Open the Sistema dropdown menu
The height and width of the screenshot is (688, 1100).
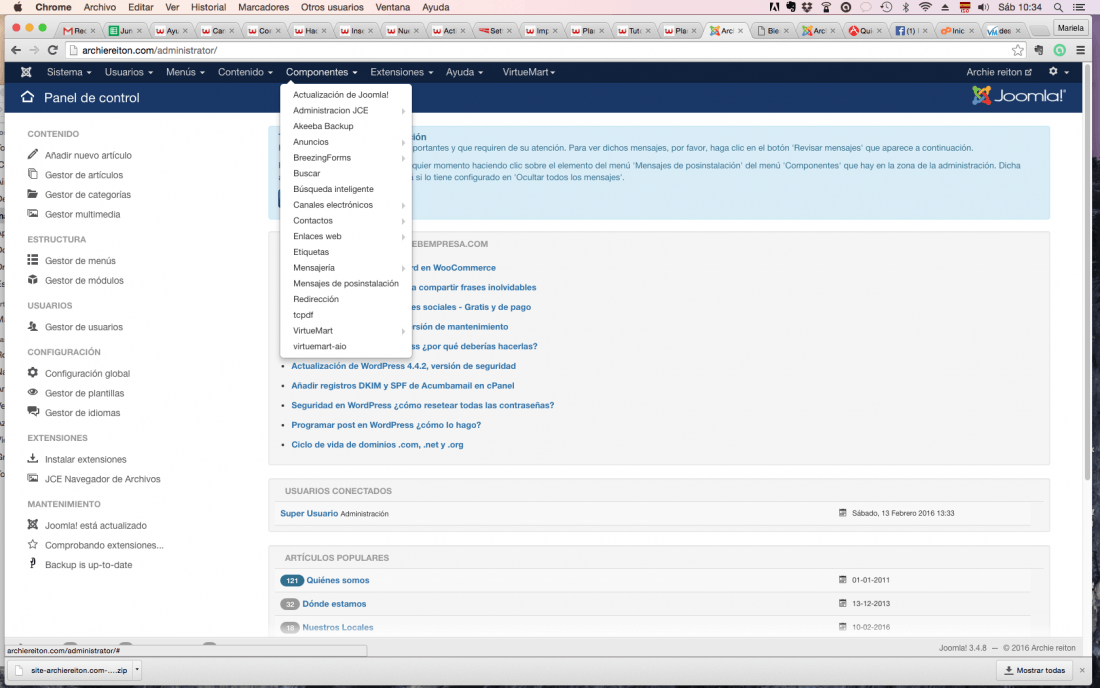(x=69, y=72)
